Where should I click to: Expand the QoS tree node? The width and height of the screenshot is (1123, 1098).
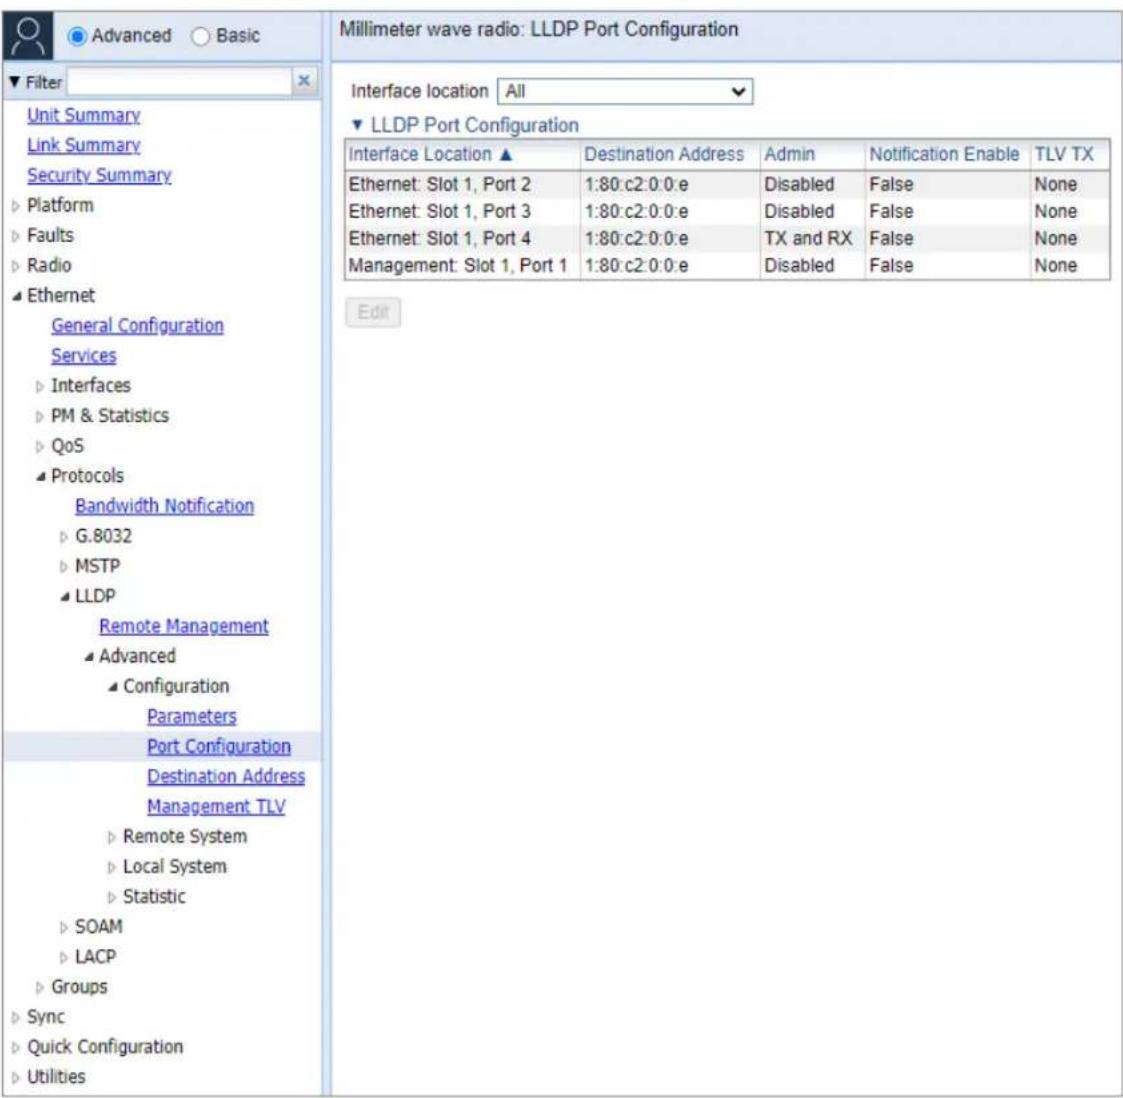coord(39,447)
